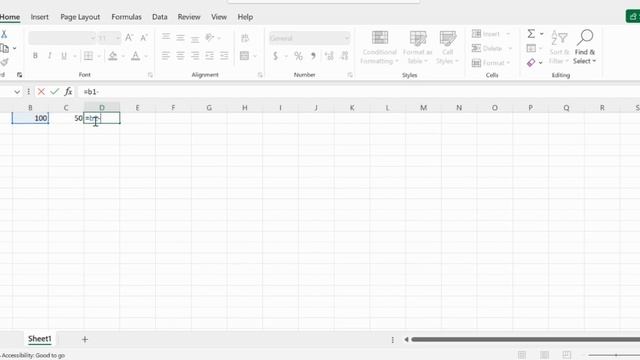The width and height of the screenshot is (640, 360).
Task: Click Increase Indent icon
Action: pos(224,56)
